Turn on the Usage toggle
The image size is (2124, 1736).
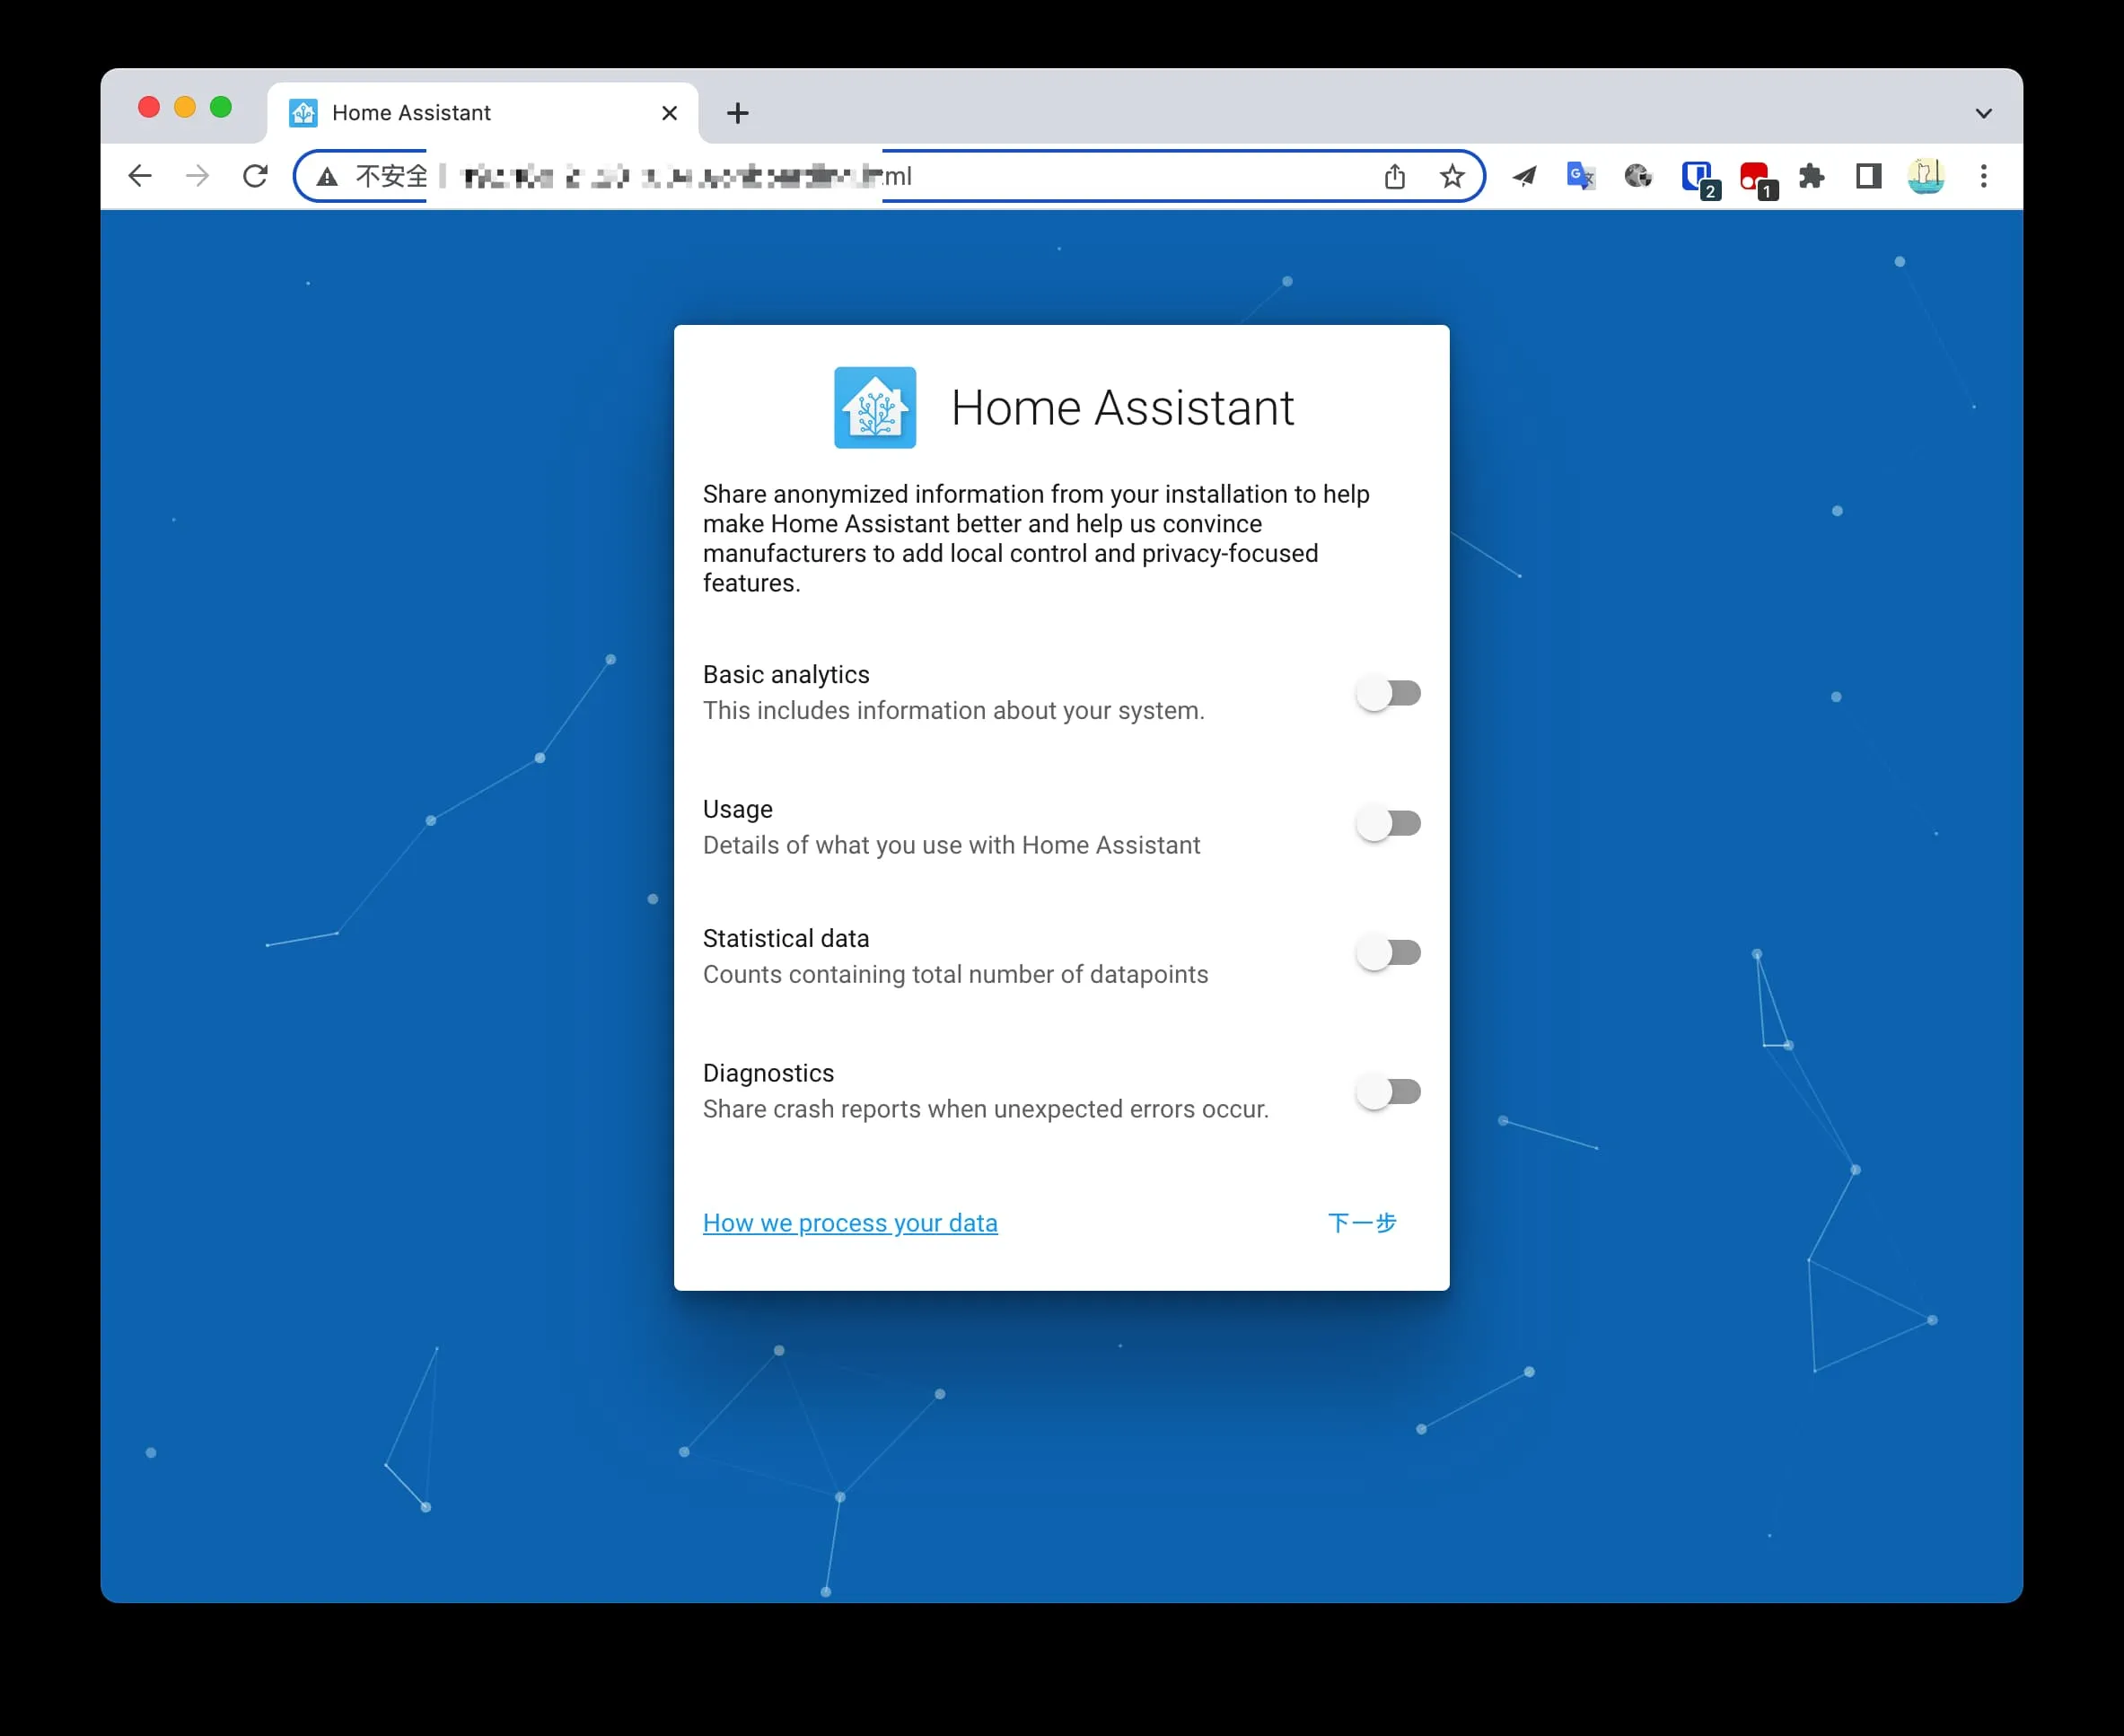pyautogui.click(x=1388, y=823)
